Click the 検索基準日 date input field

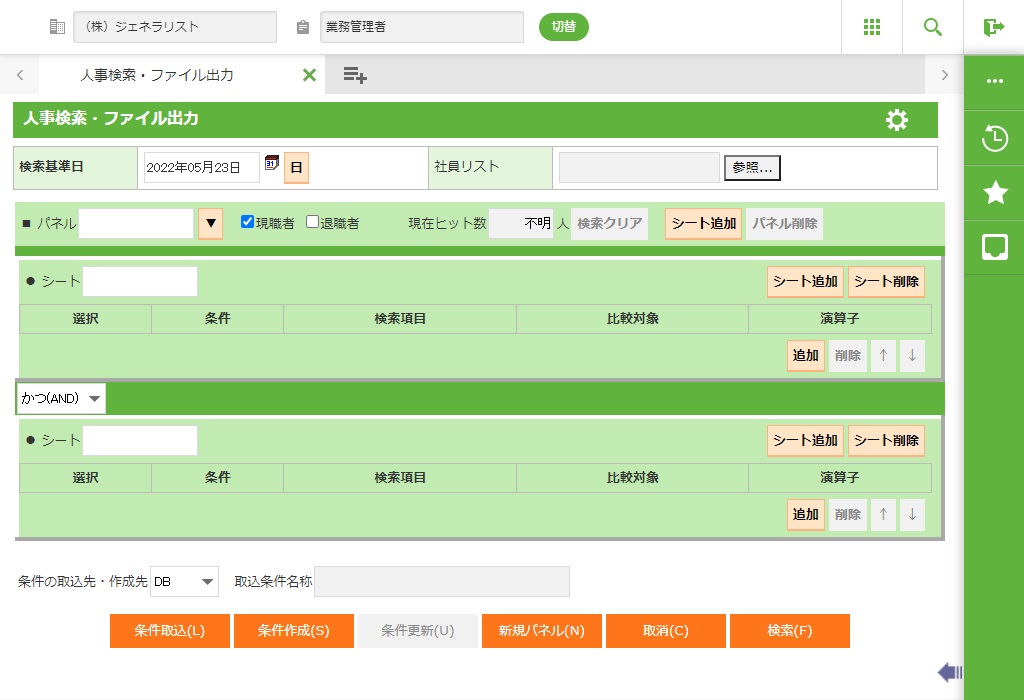click(x=201, y=168)
